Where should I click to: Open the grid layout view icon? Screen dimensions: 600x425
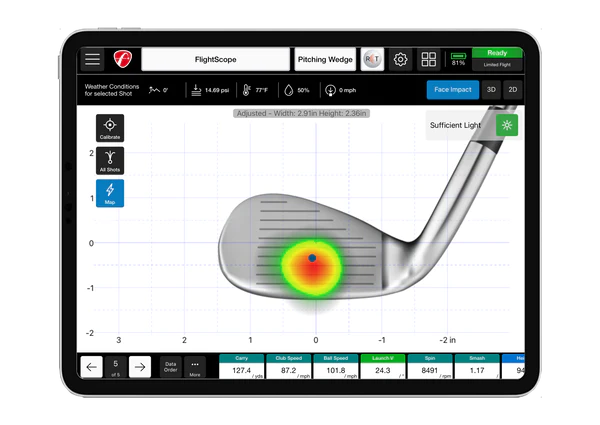pos(428,59)
